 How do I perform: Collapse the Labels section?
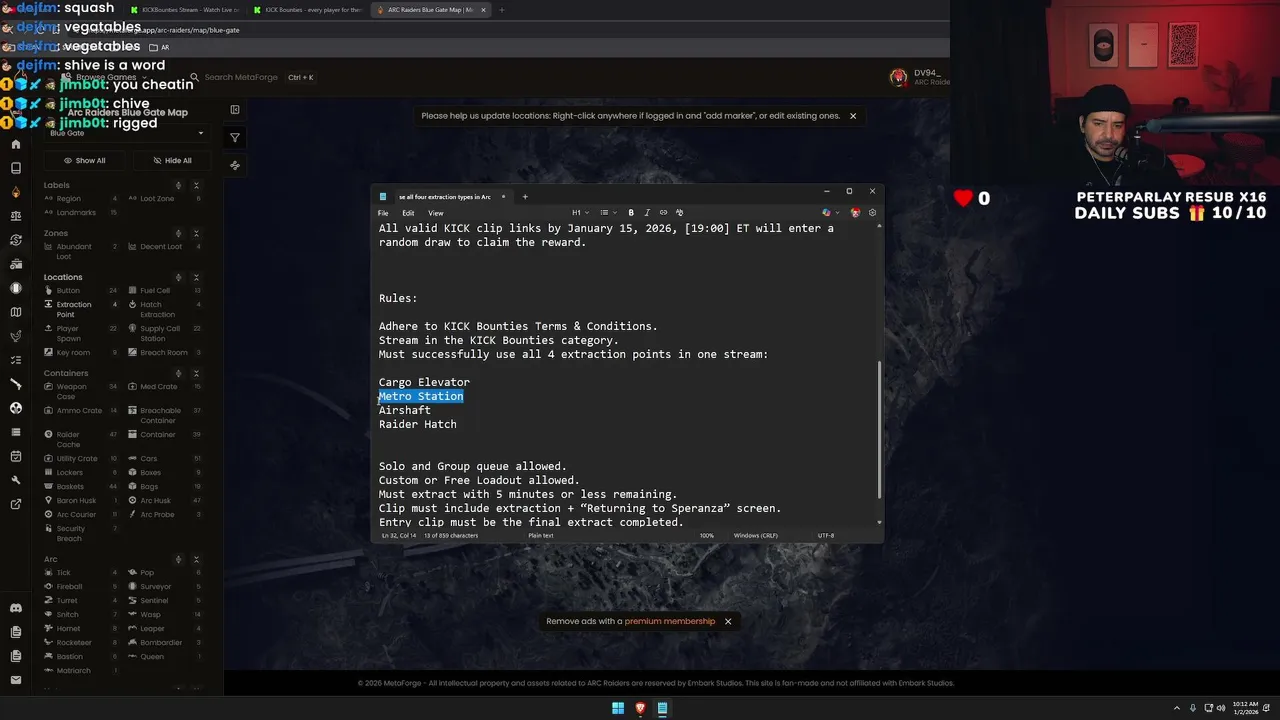(x=196, y=186)
